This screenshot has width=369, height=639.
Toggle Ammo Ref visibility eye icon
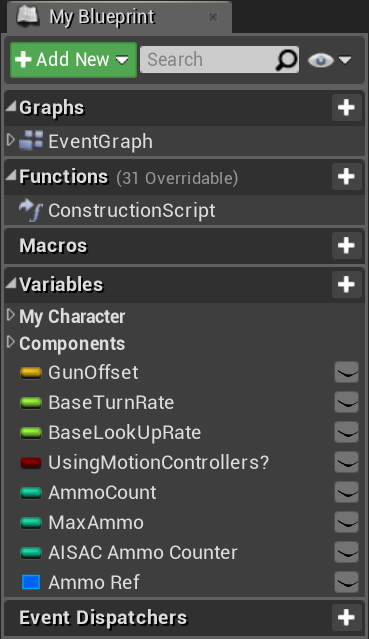[x=347, y=582]
